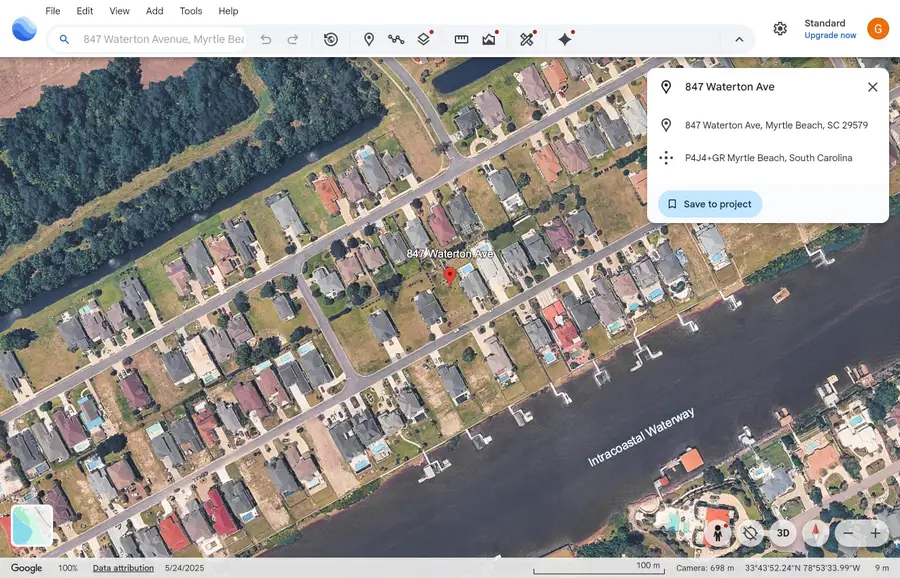Image resolution: width=900 pixels, height=578 pixels.
Task: Open the Tools menu
Action: (x=190, y=11)
